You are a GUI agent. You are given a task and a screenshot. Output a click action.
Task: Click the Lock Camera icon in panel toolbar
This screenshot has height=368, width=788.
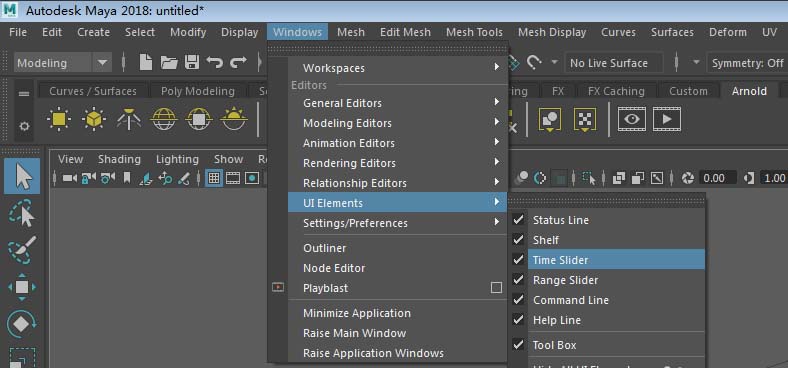pyautogui.click(x=88, y=178)
